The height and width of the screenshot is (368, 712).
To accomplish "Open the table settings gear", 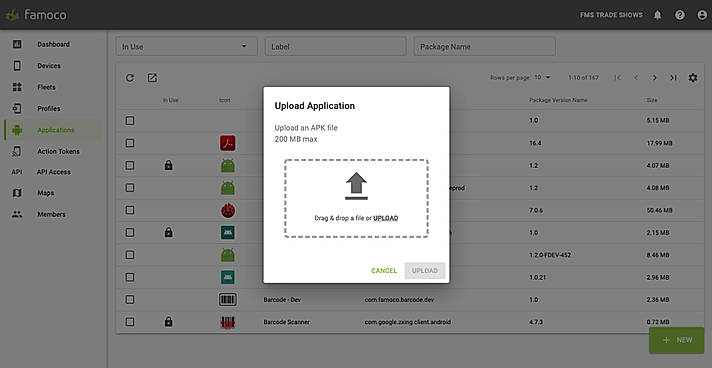I will 692,78.
